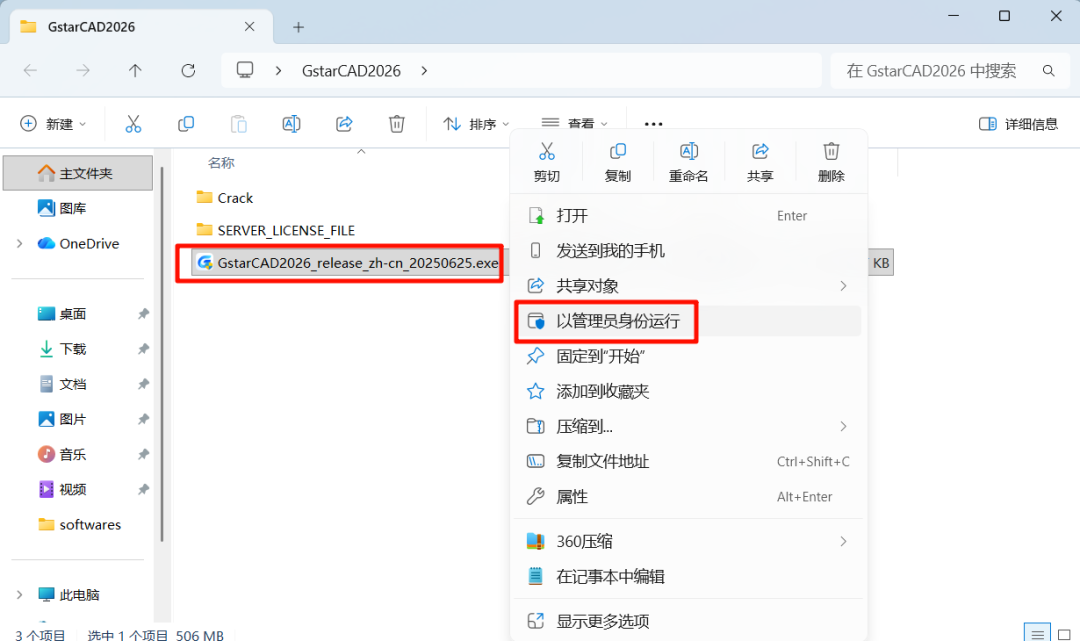
Task: Expand the 此电脑 tree node
Action: tap(20, 595)
